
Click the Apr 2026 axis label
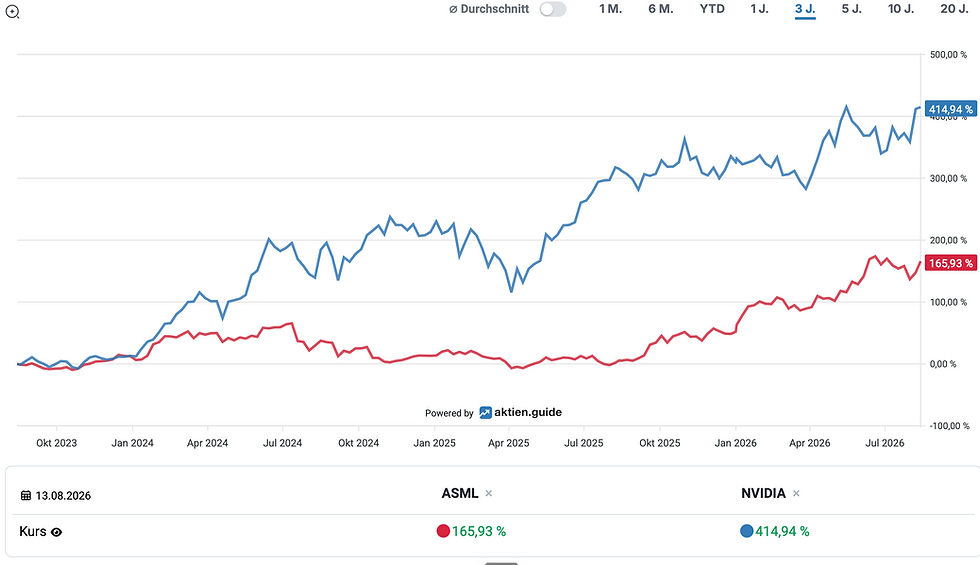[810, 443]
